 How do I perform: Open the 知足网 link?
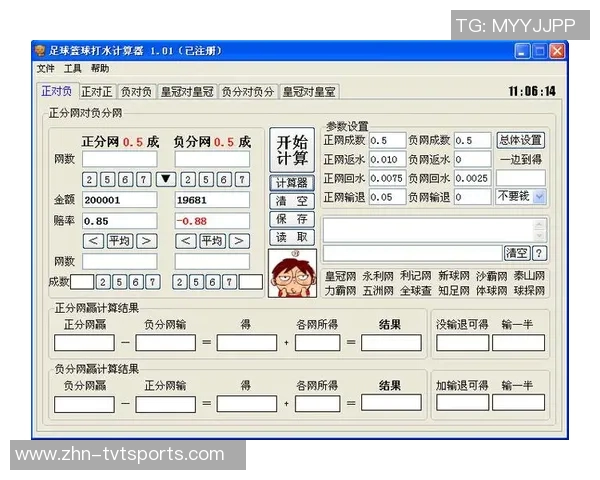click(454, 291)
